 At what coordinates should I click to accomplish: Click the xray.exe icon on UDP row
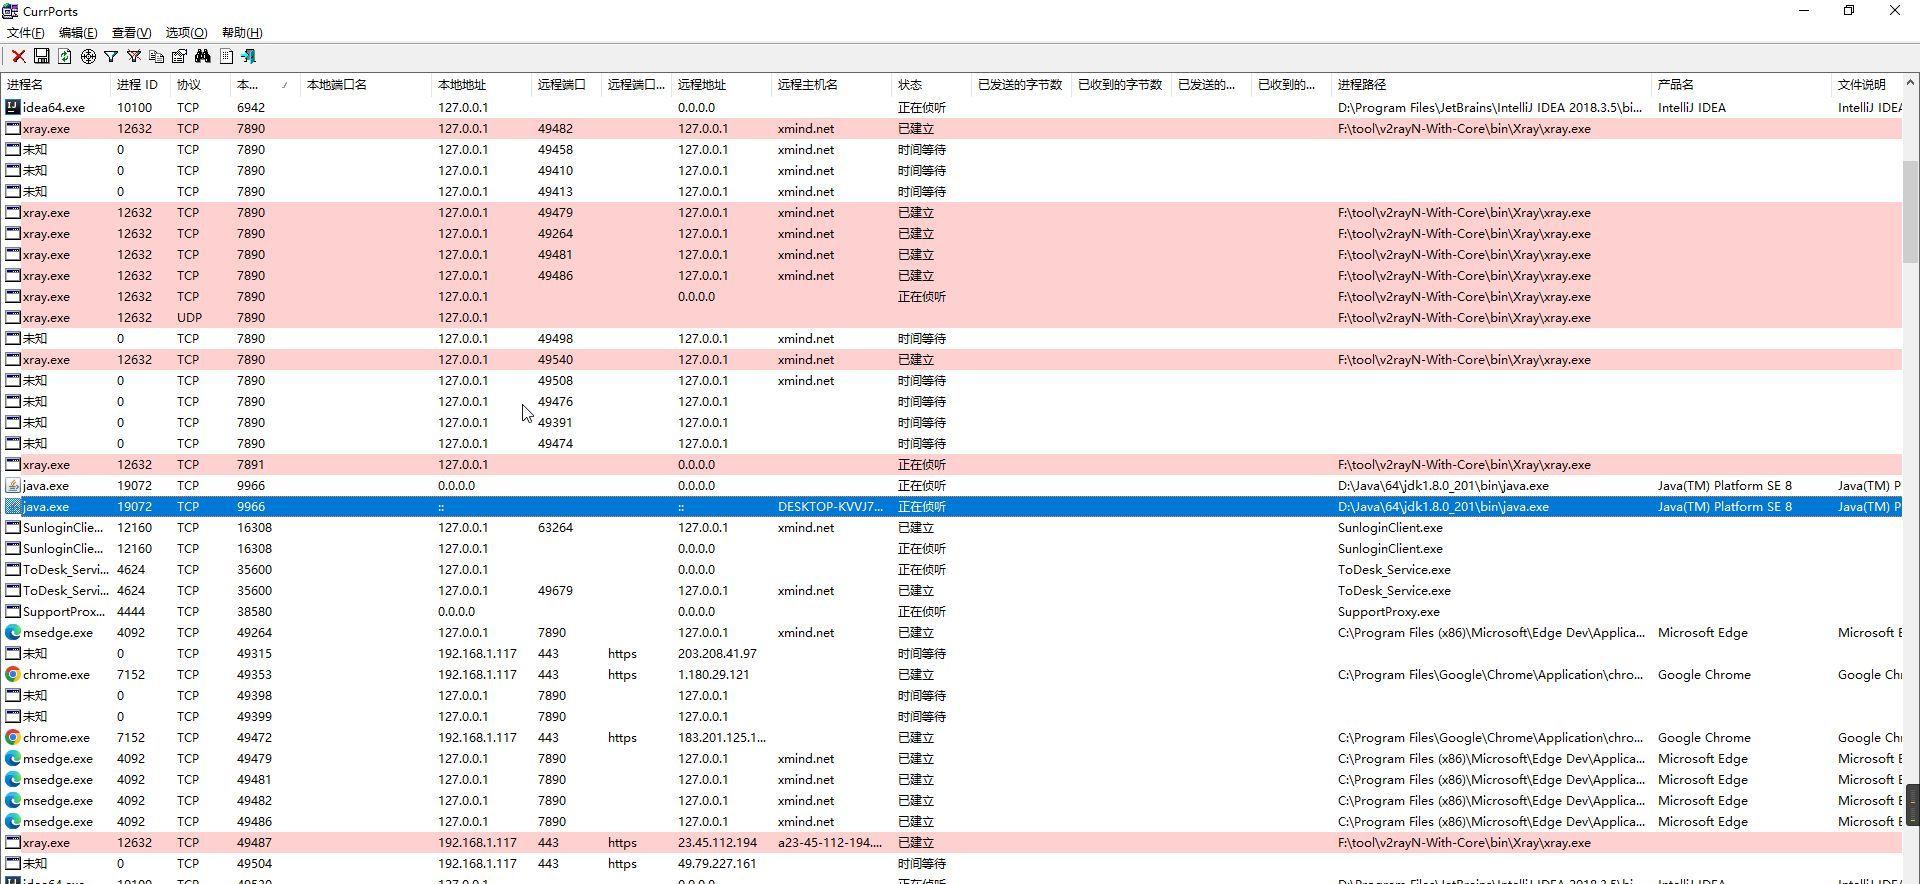[13, 317]
